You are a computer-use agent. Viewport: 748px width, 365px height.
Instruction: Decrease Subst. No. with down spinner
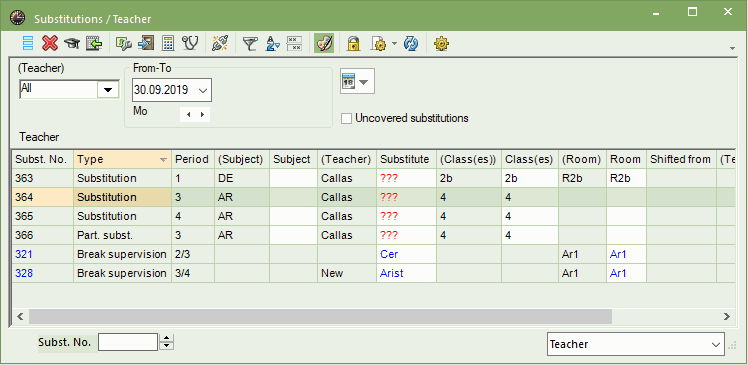tap(166, 346)
